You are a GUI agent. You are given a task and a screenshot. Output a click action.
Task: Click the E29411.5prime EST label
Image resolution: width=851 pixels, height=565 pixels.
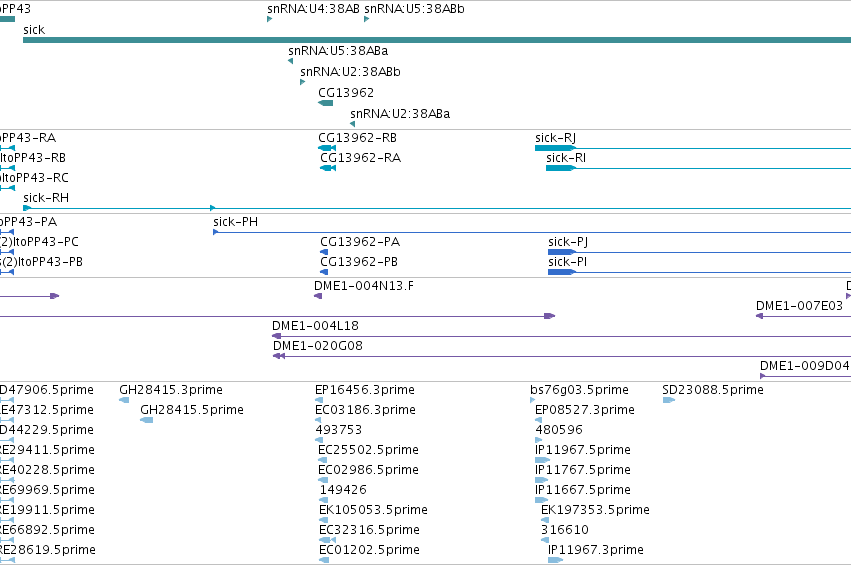47,450
